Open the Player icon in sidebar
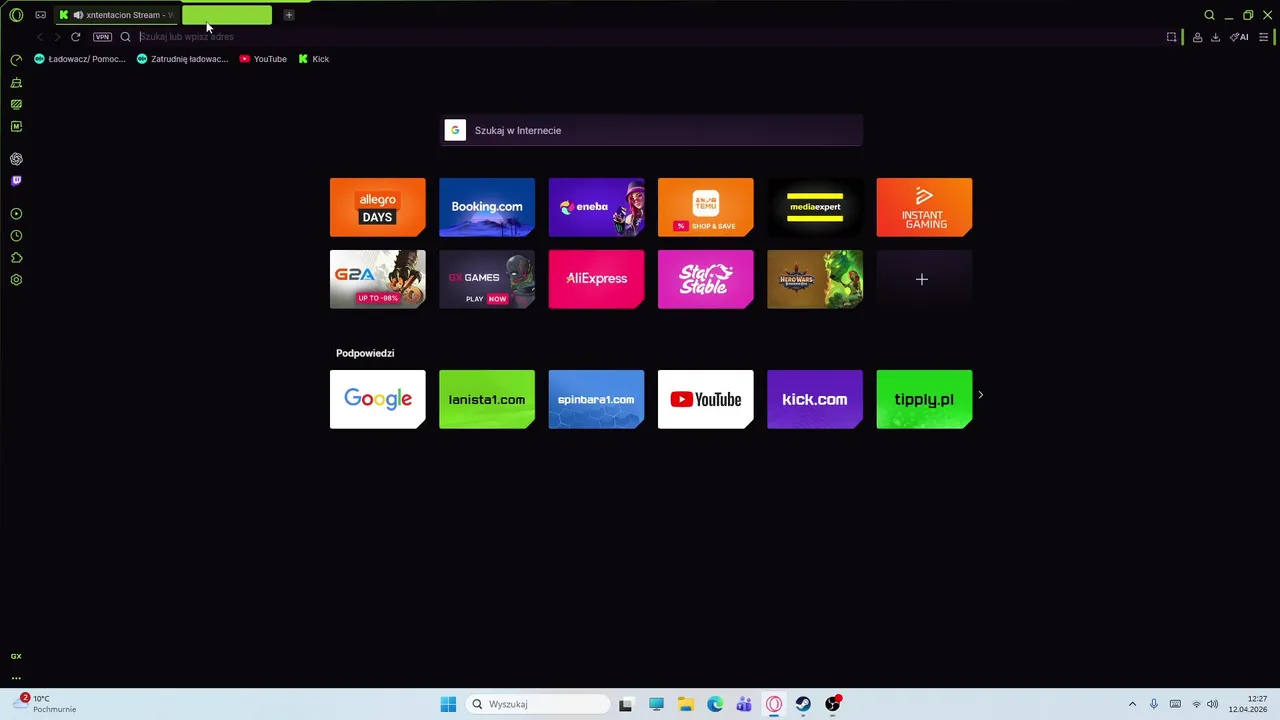 pos(16,214)
